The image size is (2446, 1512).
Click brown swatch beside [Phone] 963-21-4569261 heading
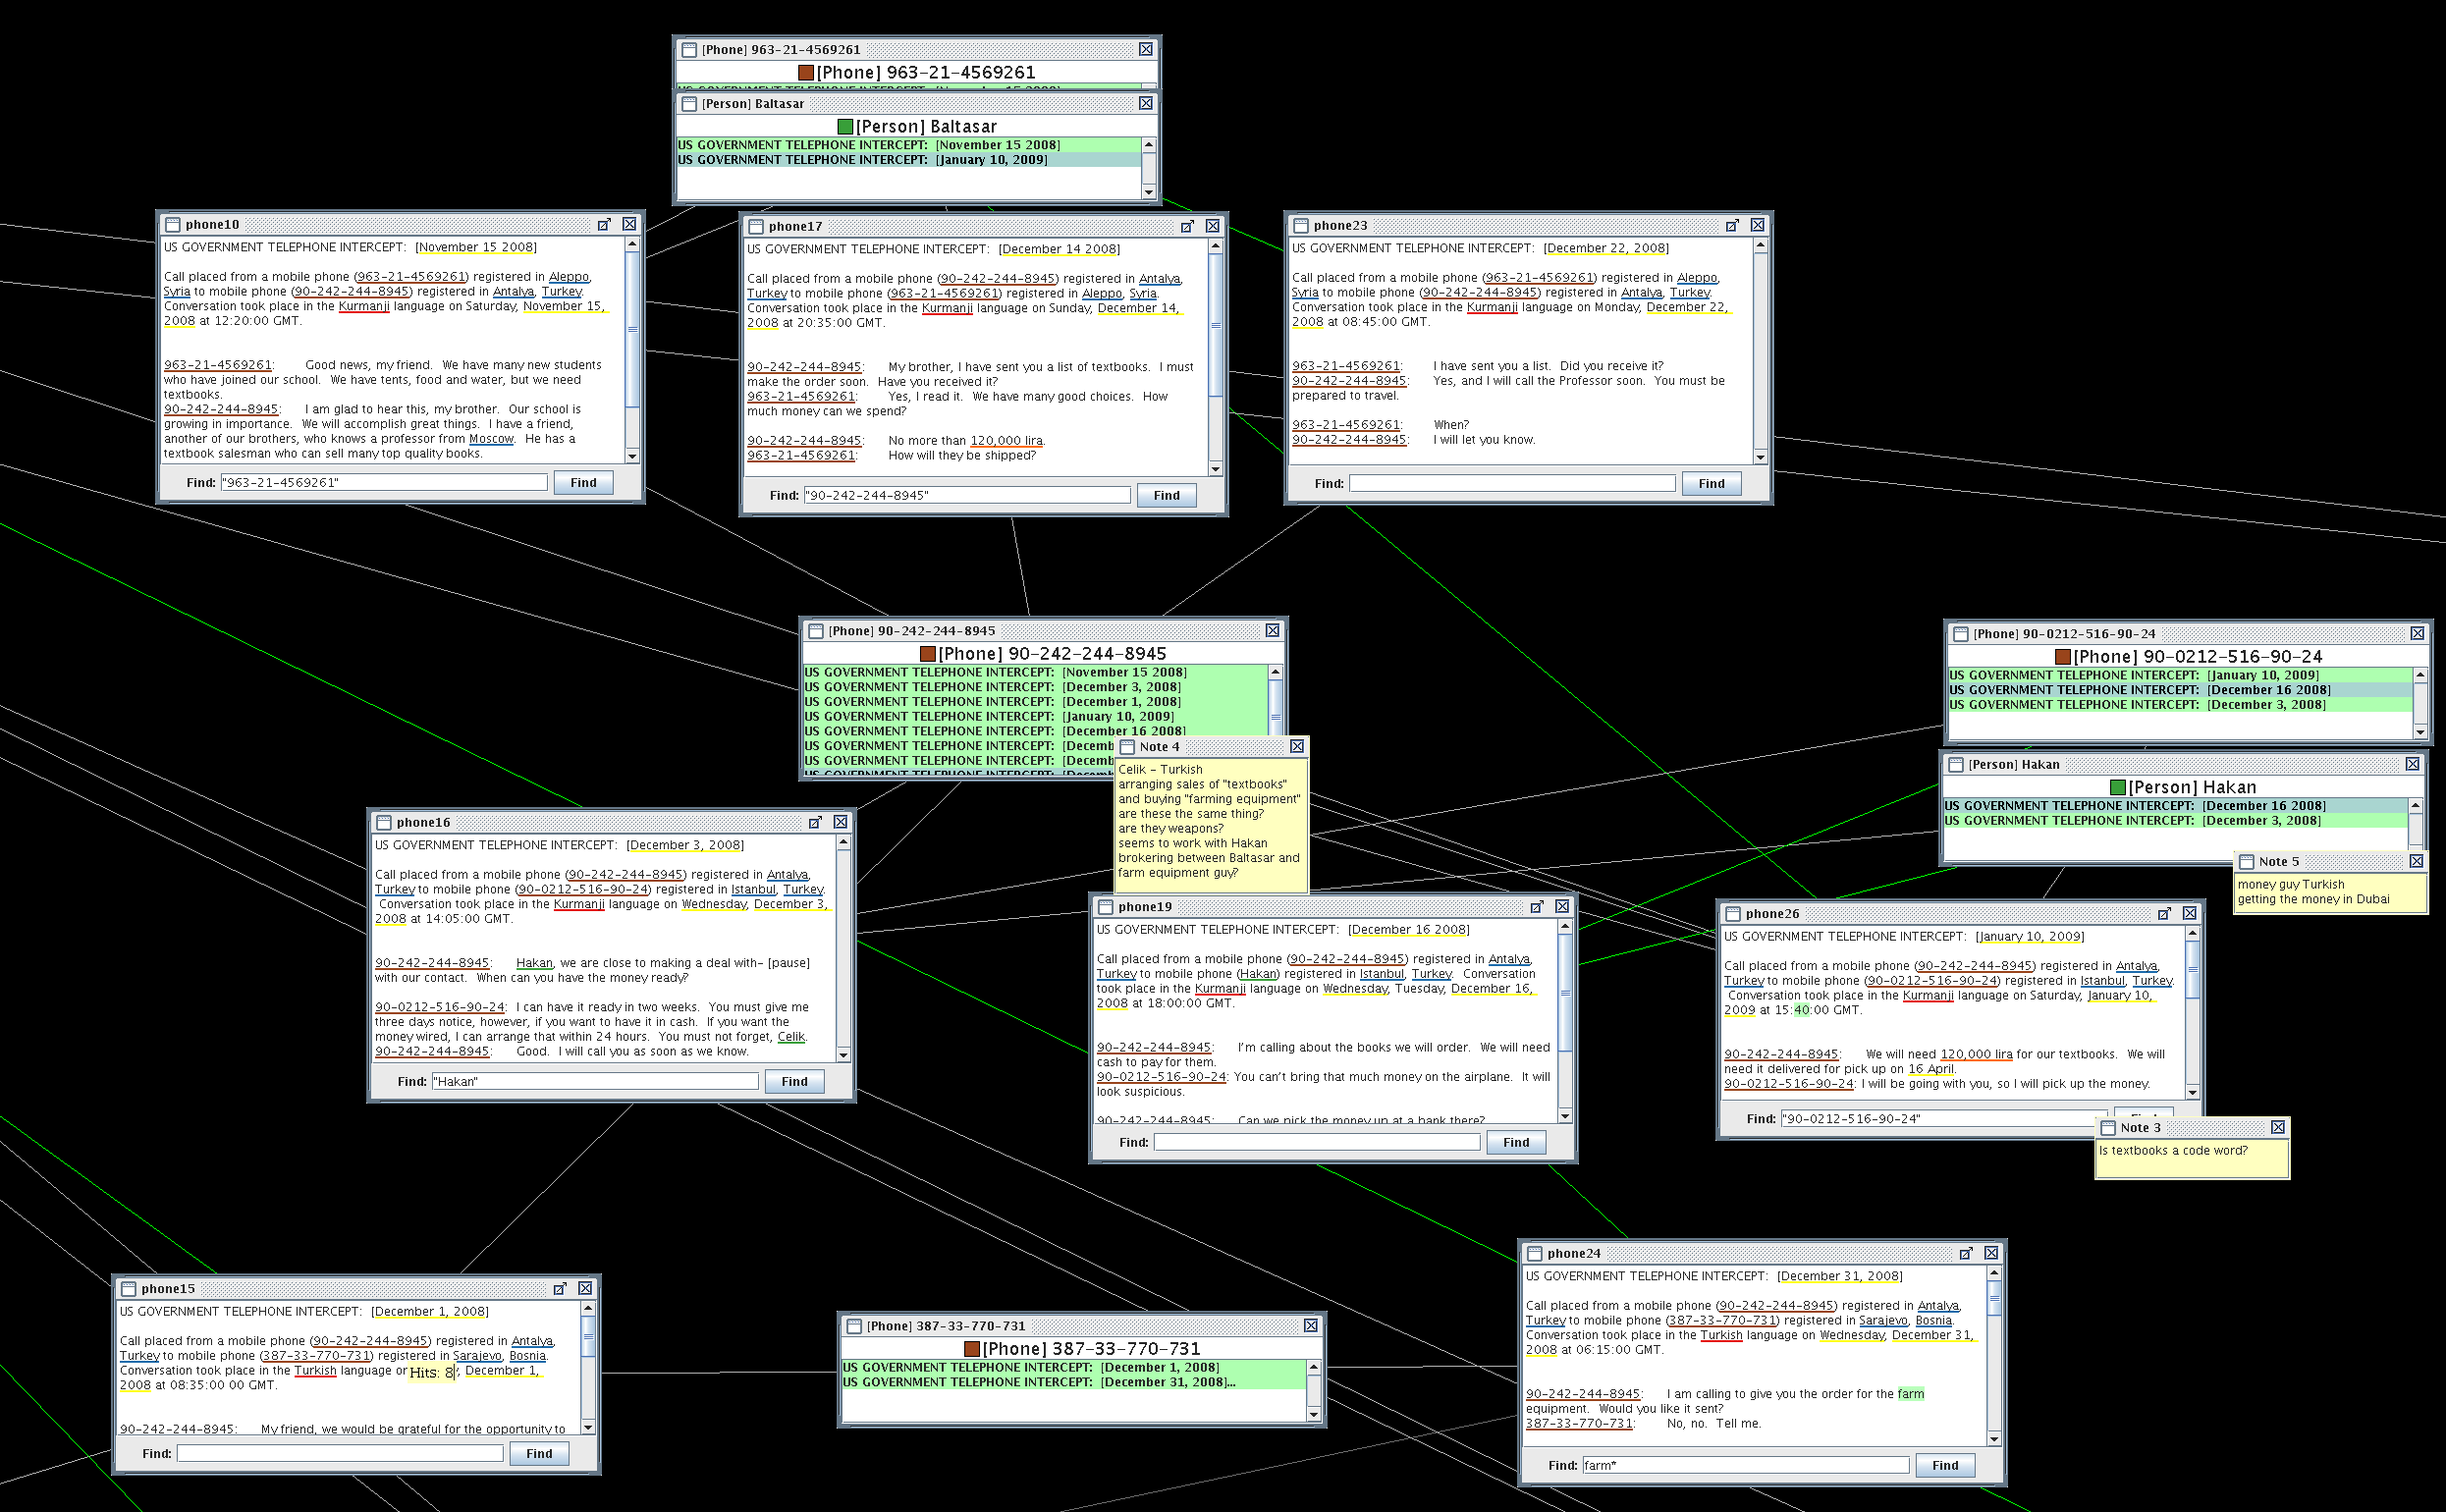point(806,73)
